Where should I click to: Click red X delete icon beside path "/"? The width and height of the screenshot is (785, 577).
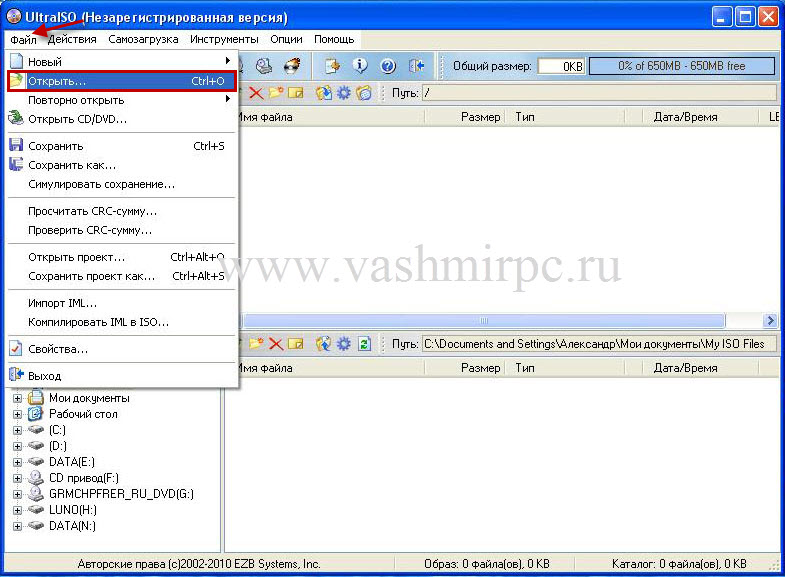tap(256, 93)
